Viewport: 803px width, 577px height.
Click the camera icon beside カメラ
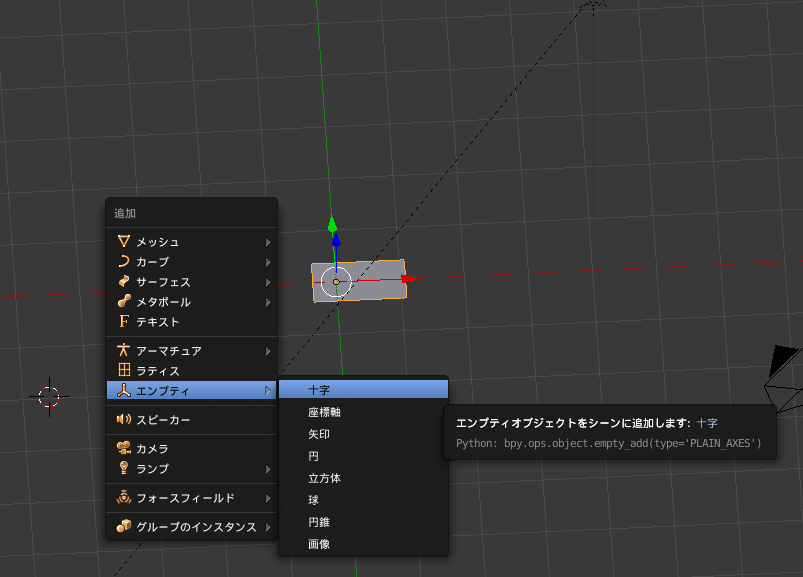click(123, 448)
